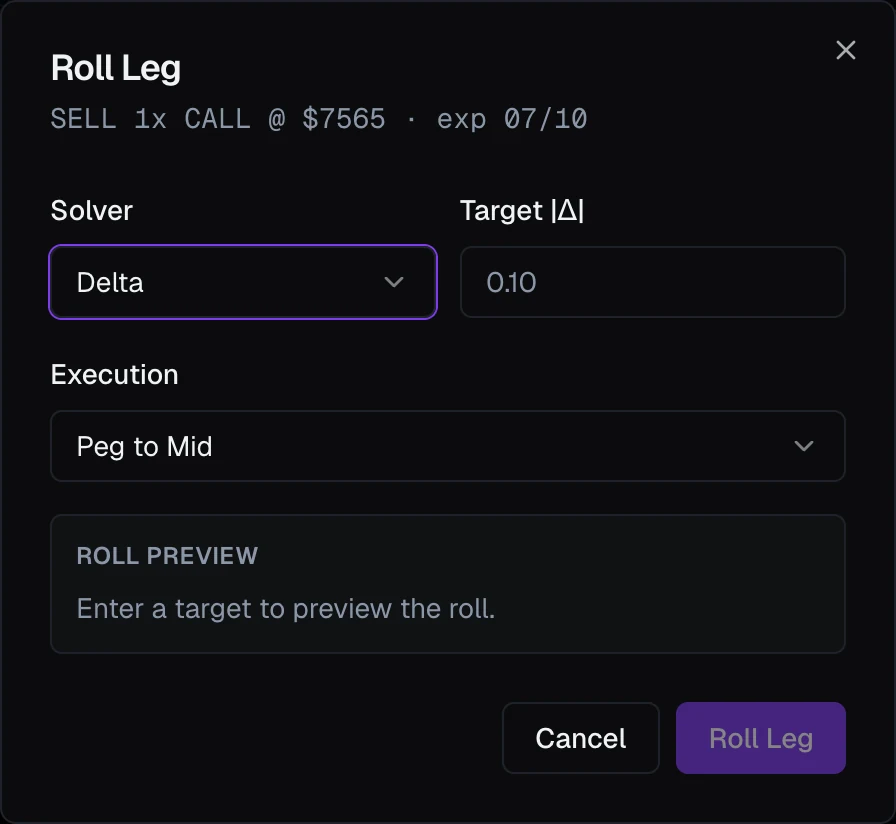The width and height of the screenshot is (896, 824).
Task: Select the Peg to Mid value text
Action: 145,446
